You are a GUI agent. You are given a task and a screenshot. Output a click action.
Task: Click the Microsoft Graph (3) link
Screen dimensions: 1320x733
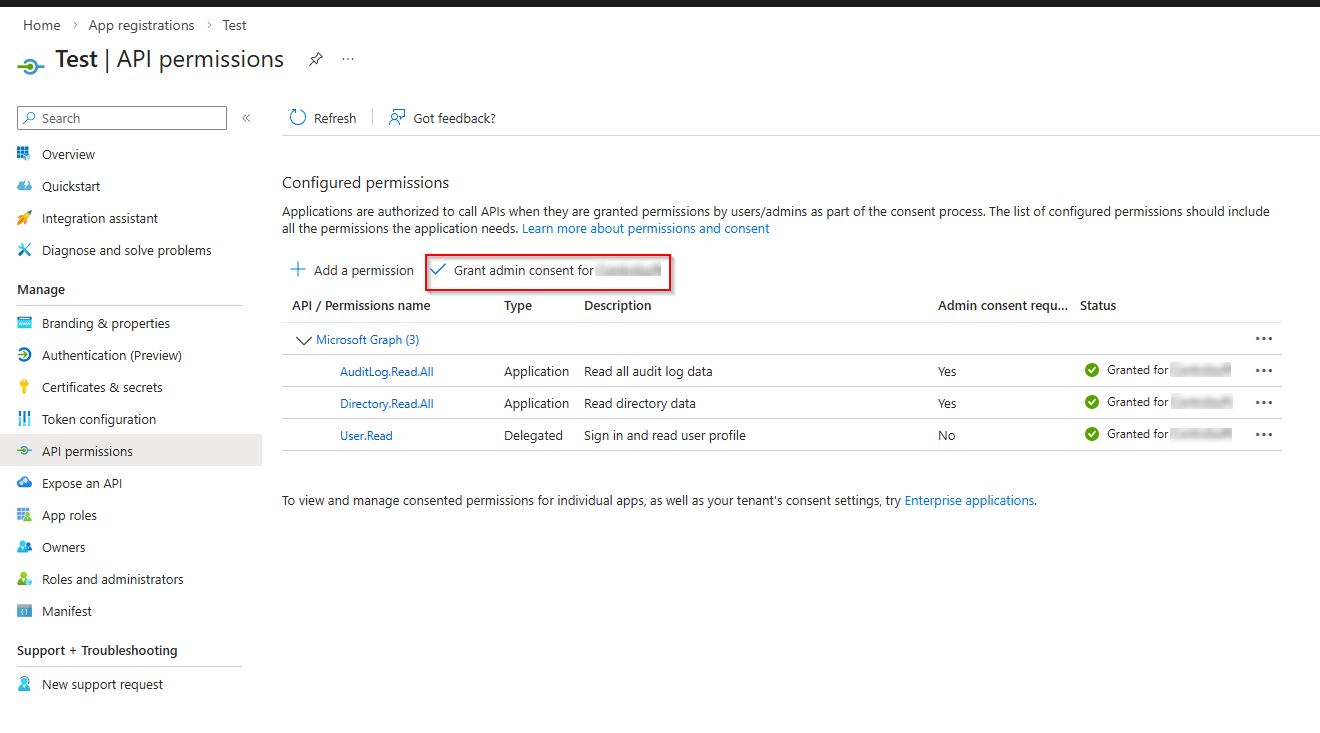(x=367, y=340)
